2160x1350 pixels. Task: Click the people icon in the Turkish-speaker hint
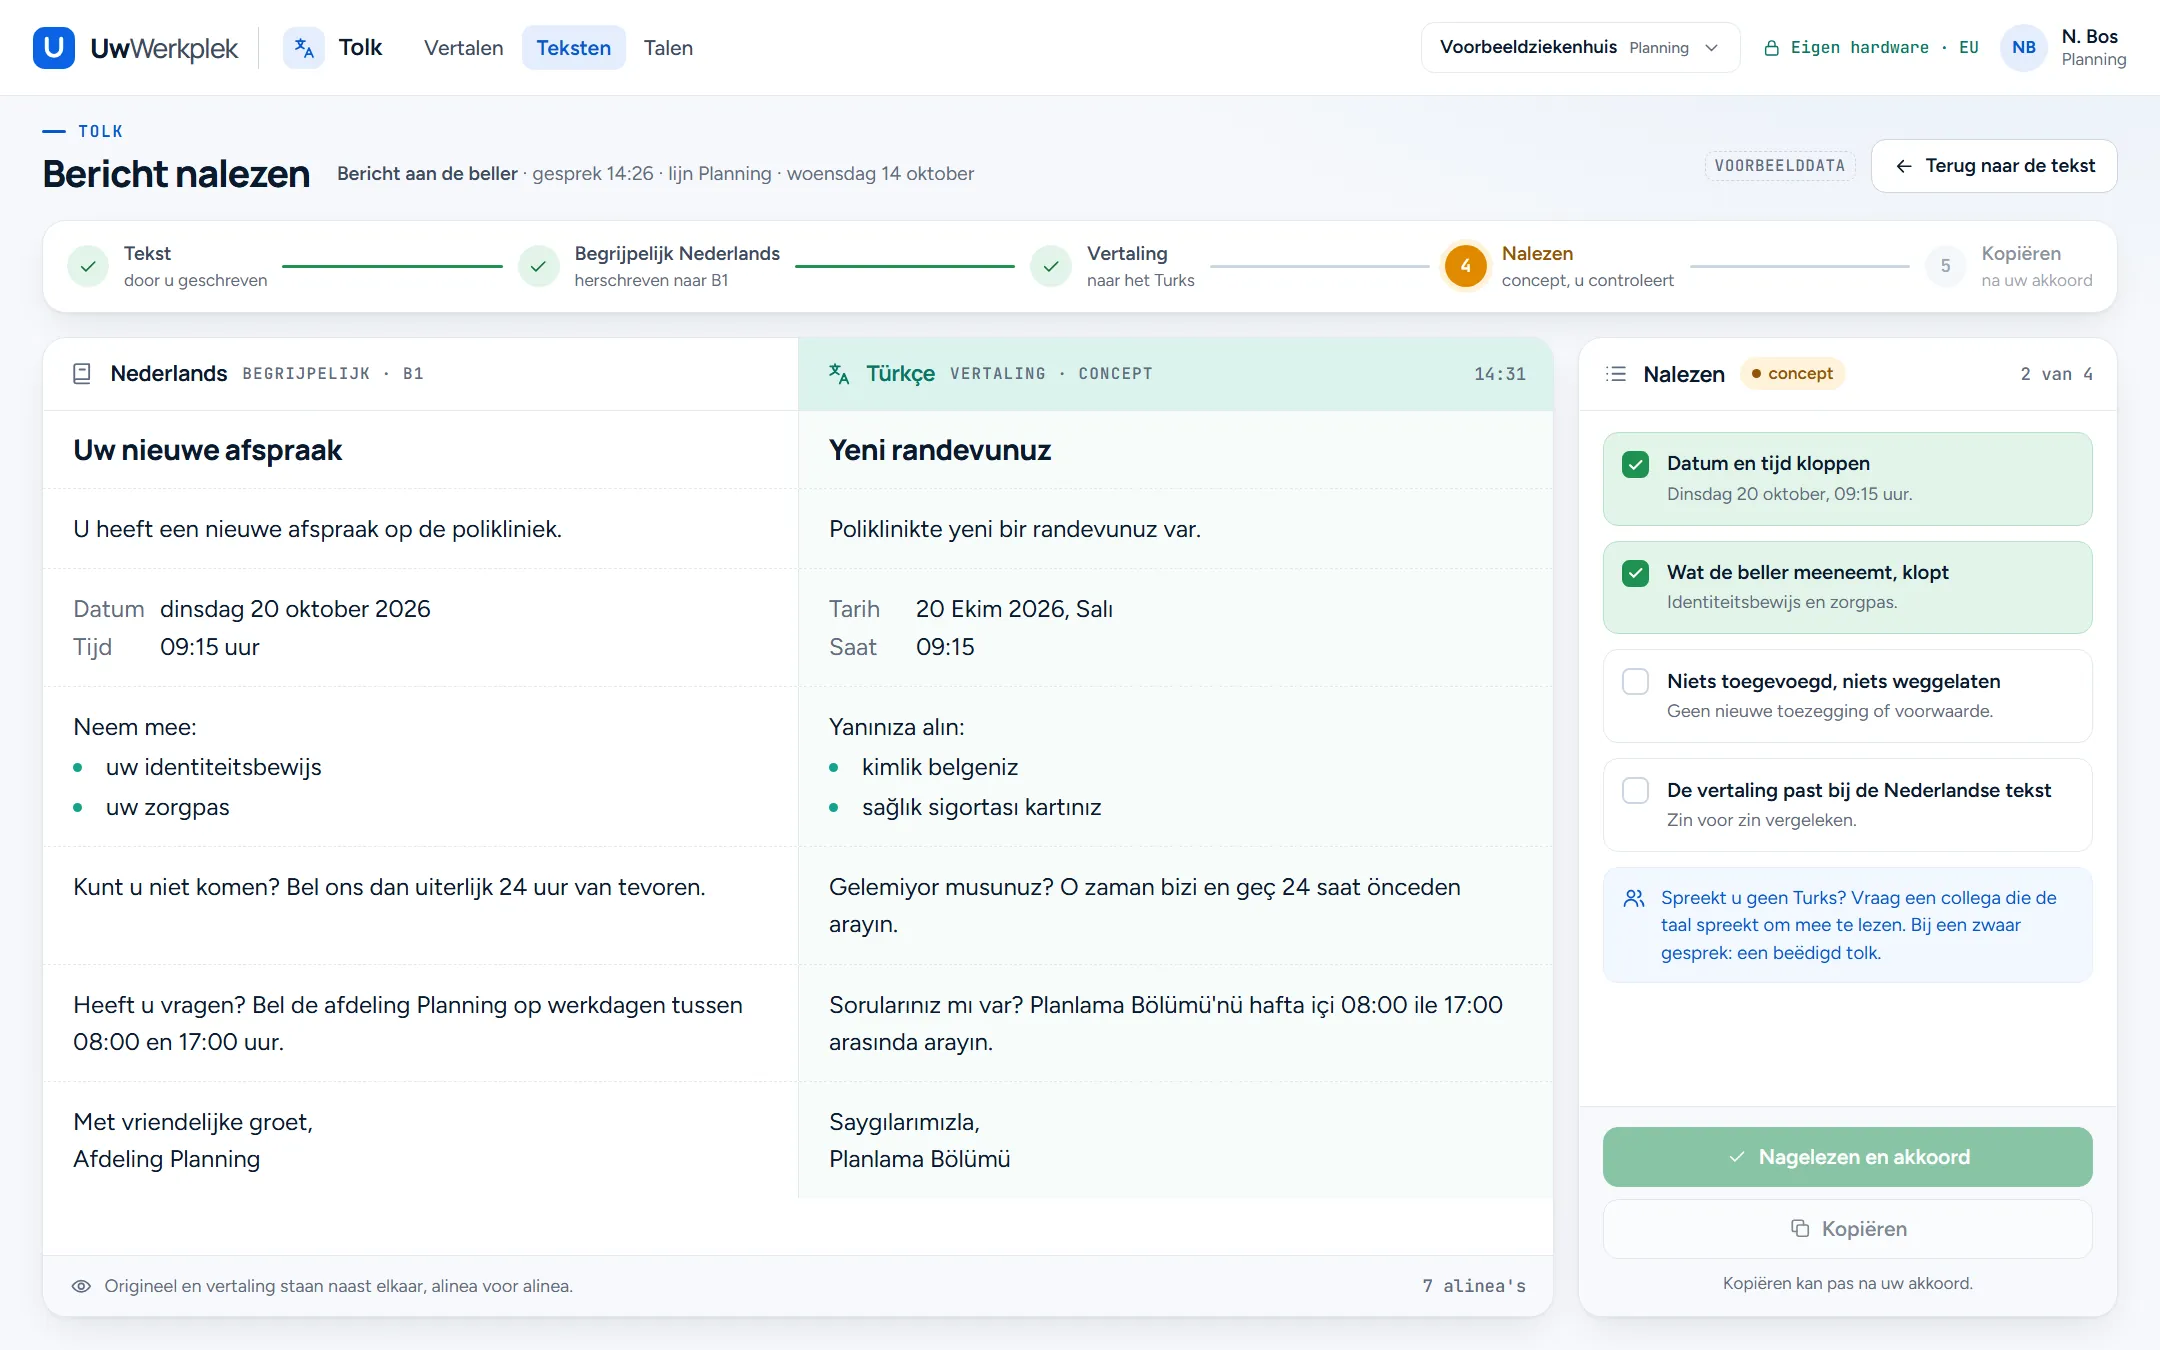[x=1634, y=898]
